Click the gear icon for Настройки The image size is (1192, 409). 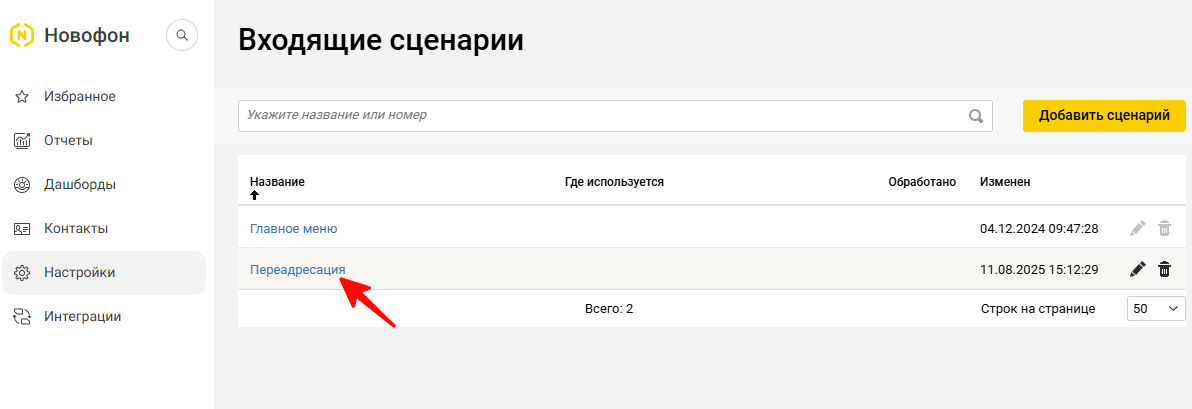coord(22,273)
